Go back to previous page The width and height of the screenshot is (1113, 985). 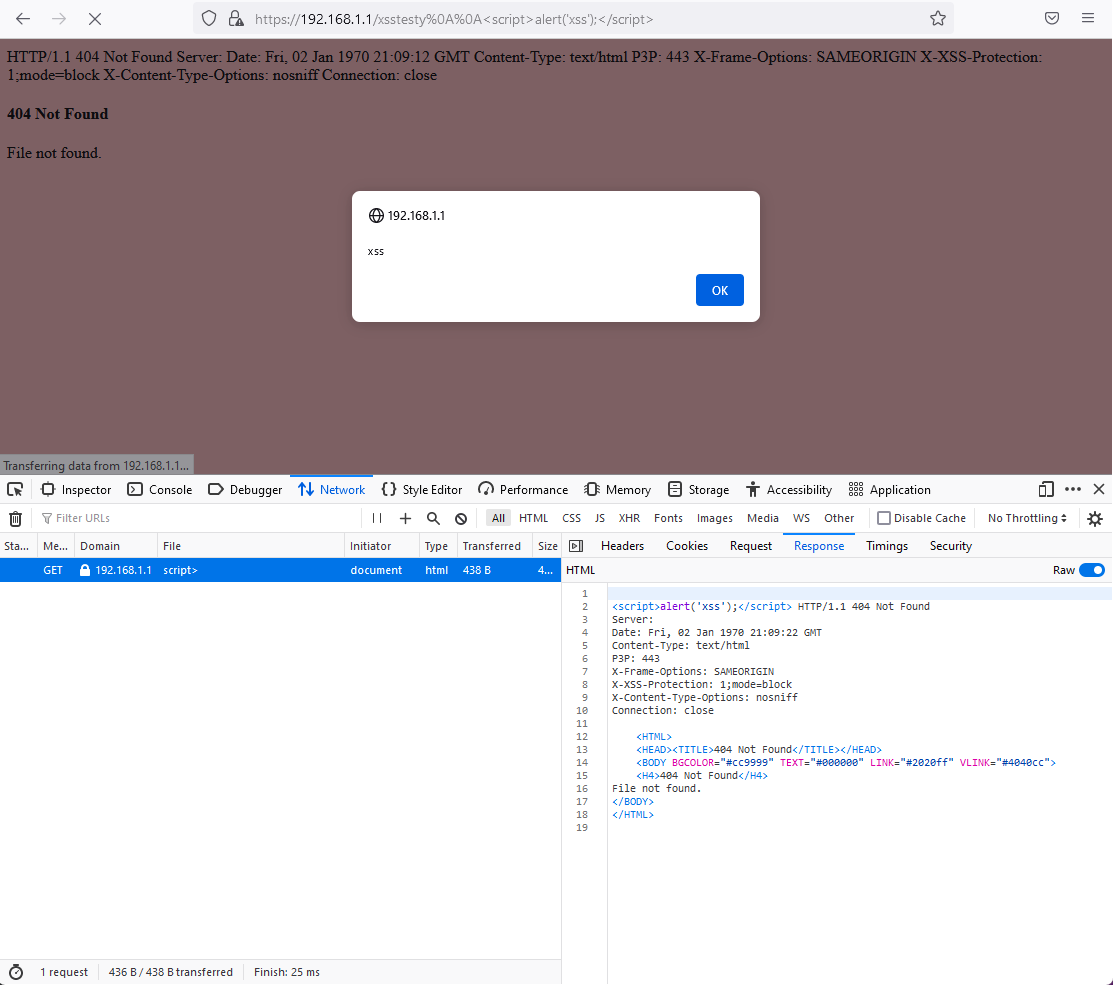pos(23,19)
